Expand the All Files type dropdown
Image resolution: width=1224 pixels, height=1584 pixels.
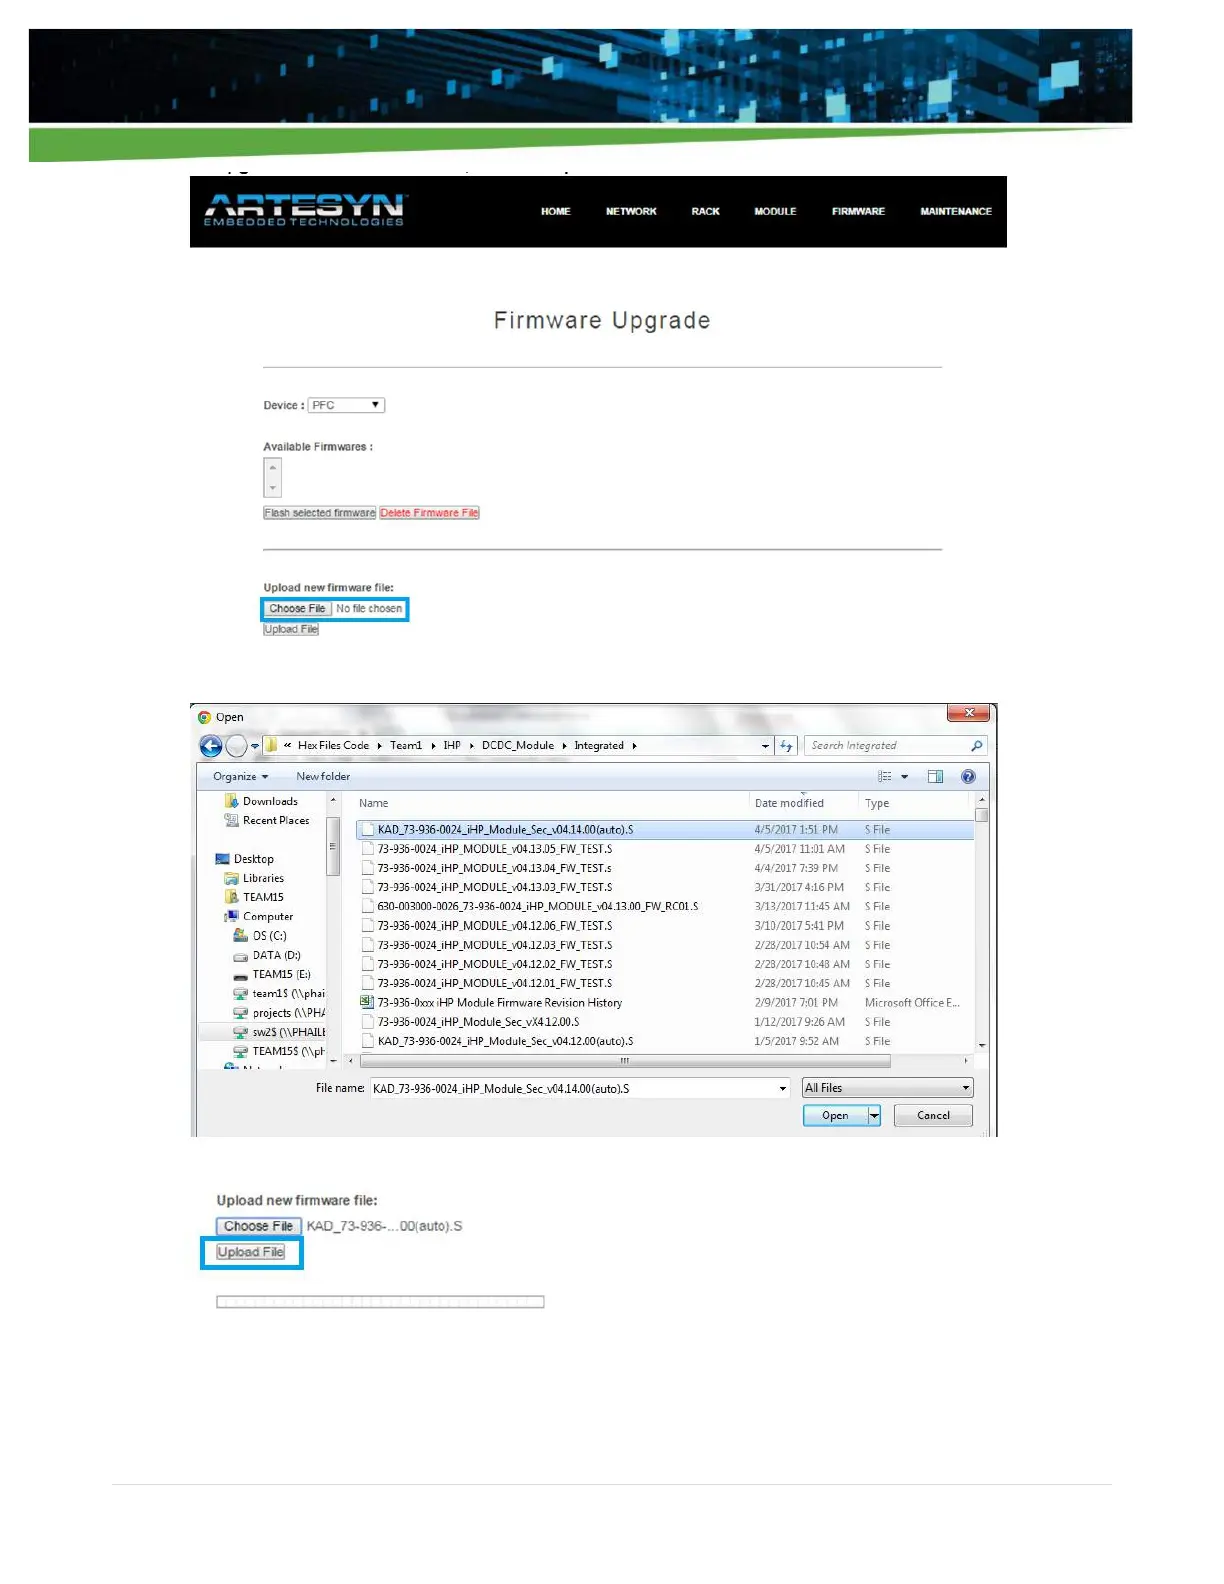tap(887, 1088)
